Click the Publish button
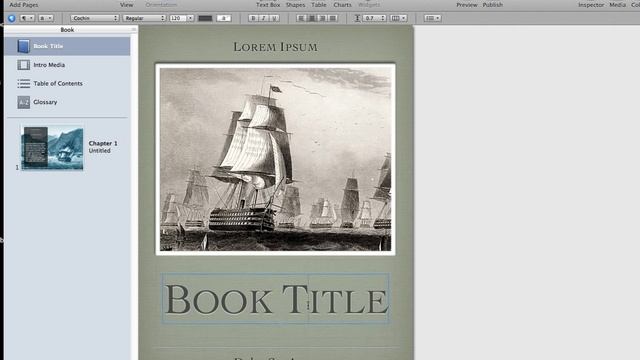 click(493, 5)
